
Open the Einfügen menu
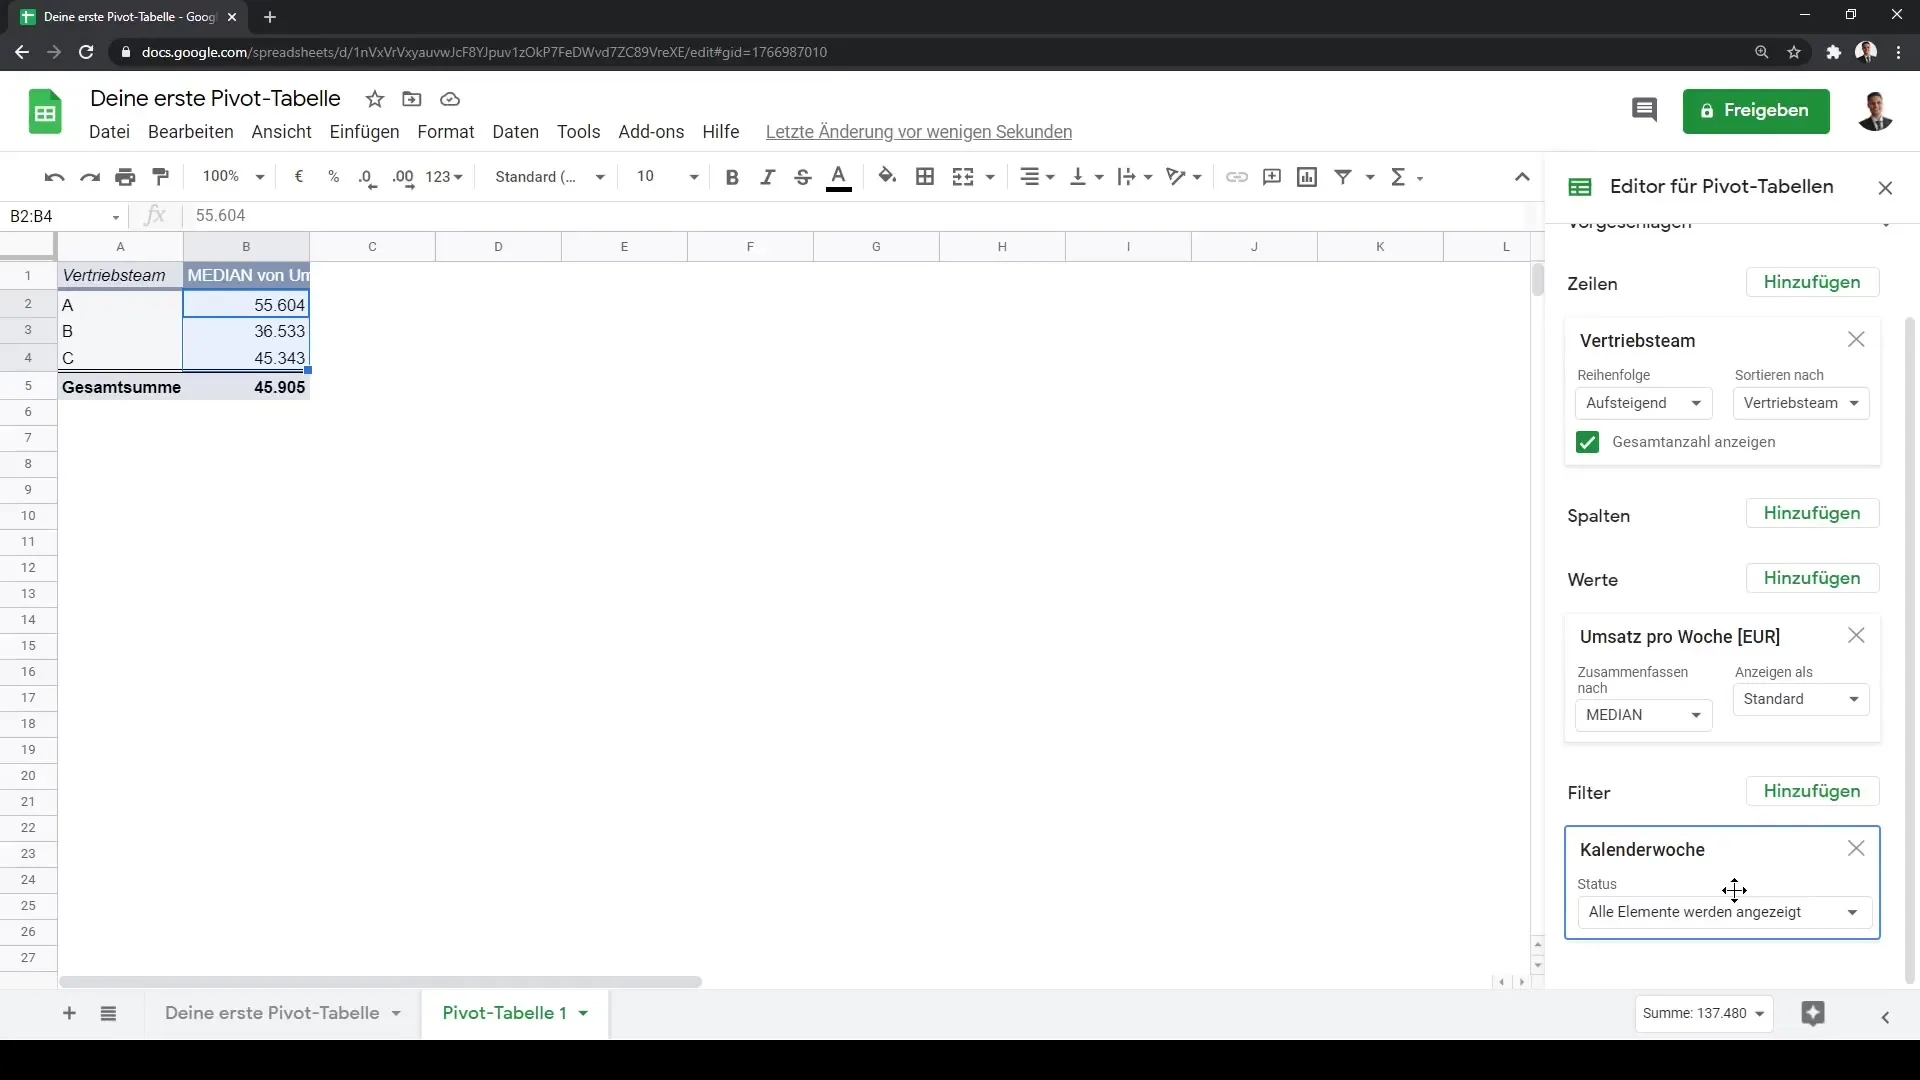click(364, 132)
